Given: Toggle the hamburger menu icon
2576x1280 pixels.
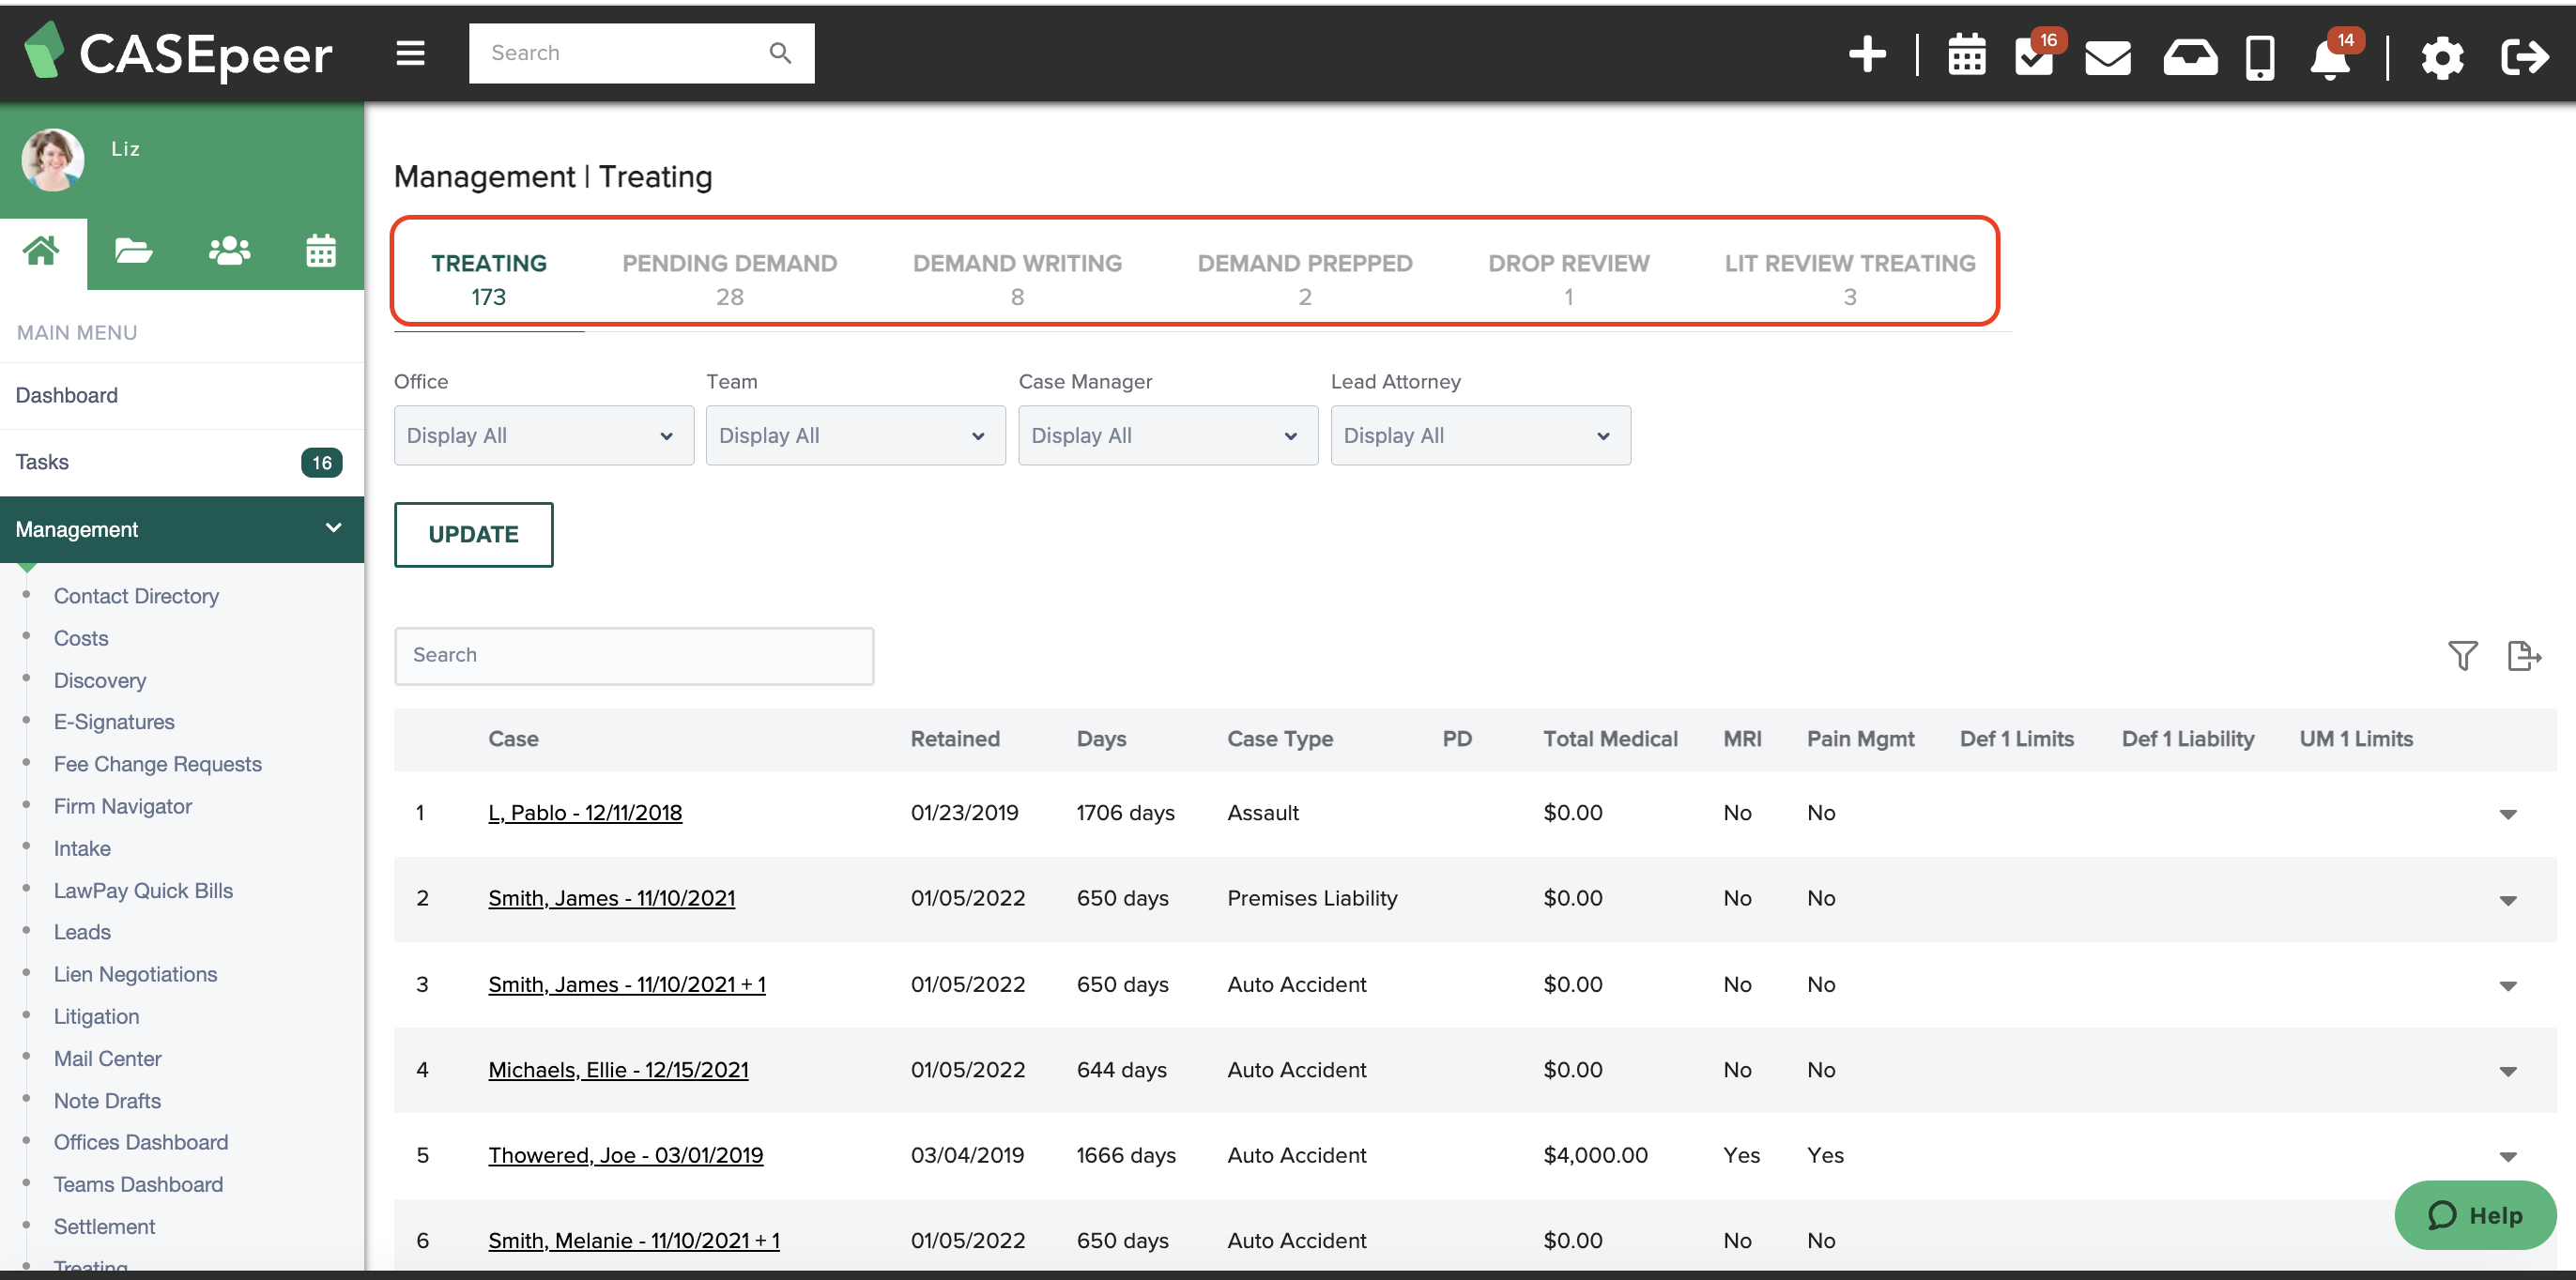Looking at the screenshot, I should 410,53.
